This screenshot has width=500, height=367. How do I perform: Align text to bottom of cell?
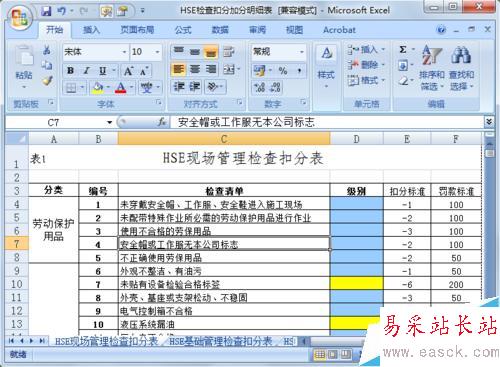211,51
